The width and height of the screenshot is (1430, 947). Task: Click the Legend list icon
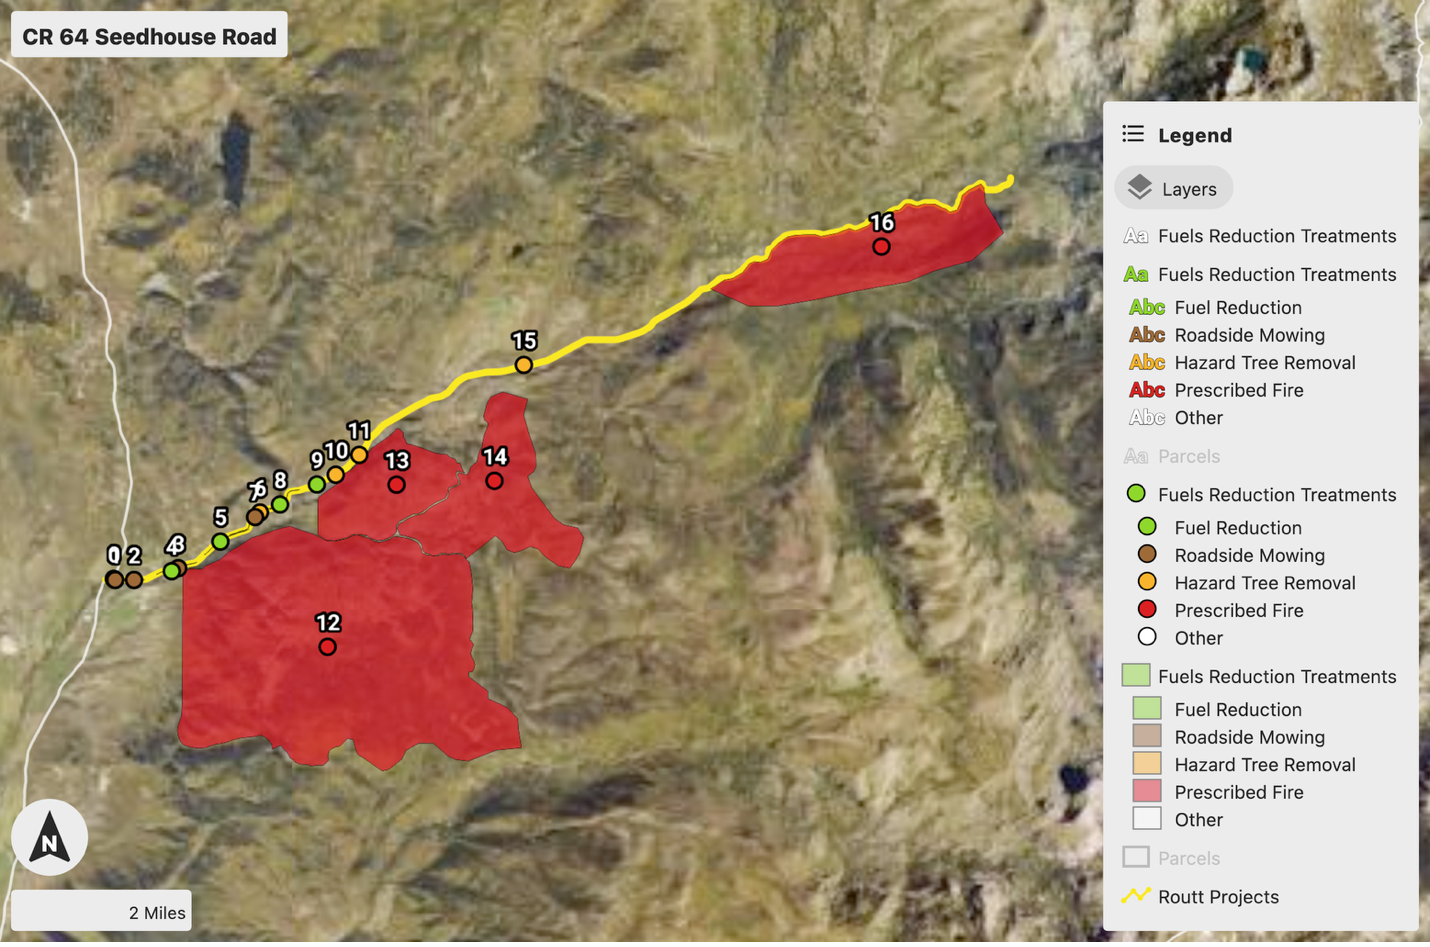[x=1133, y=134]
